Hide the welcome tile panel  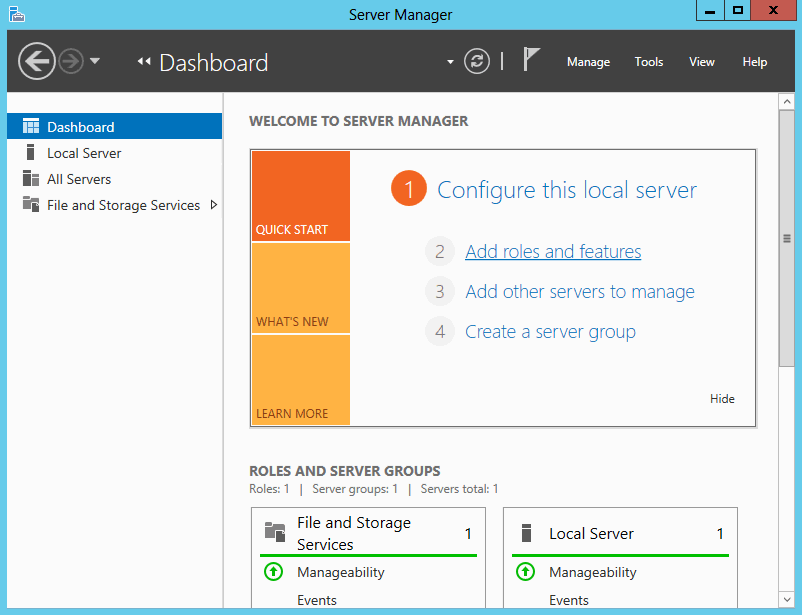point(722,399)
